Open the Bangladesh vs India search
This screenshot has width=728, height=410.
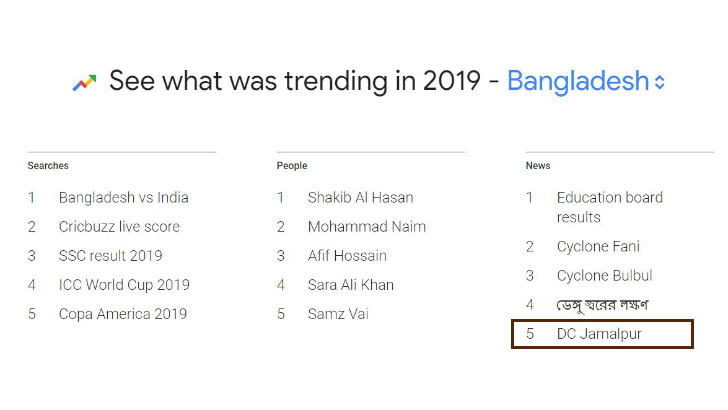(x=124, y=198)
